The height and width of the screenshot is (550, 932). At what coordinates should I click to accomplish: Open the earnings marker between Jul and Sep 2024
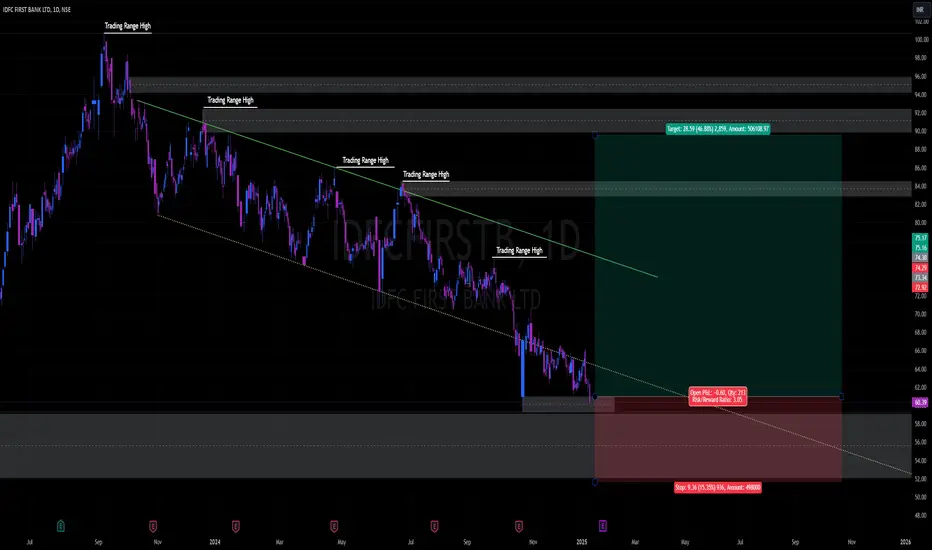[434, 526]
